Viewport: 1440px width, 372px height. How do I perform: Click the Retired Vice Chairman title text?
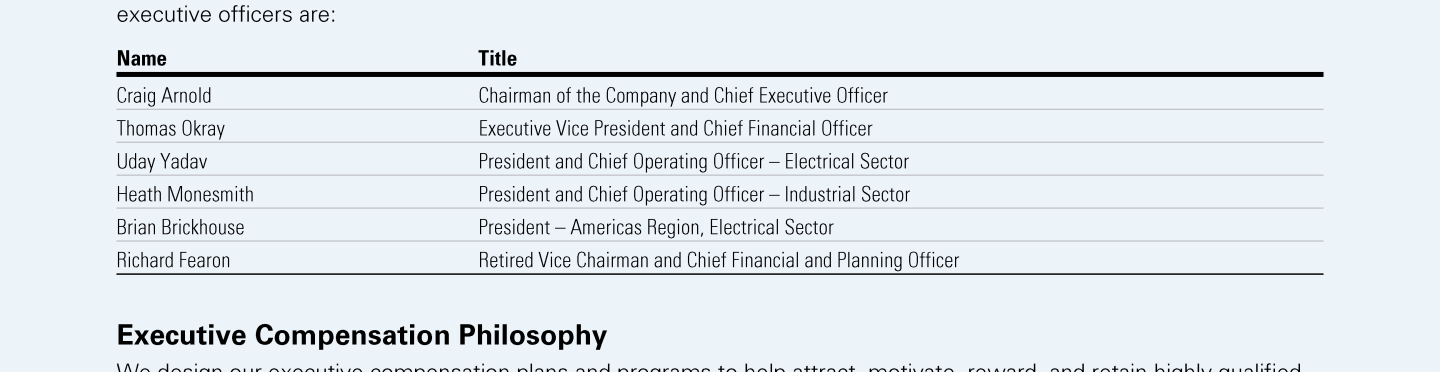(719, 261)
